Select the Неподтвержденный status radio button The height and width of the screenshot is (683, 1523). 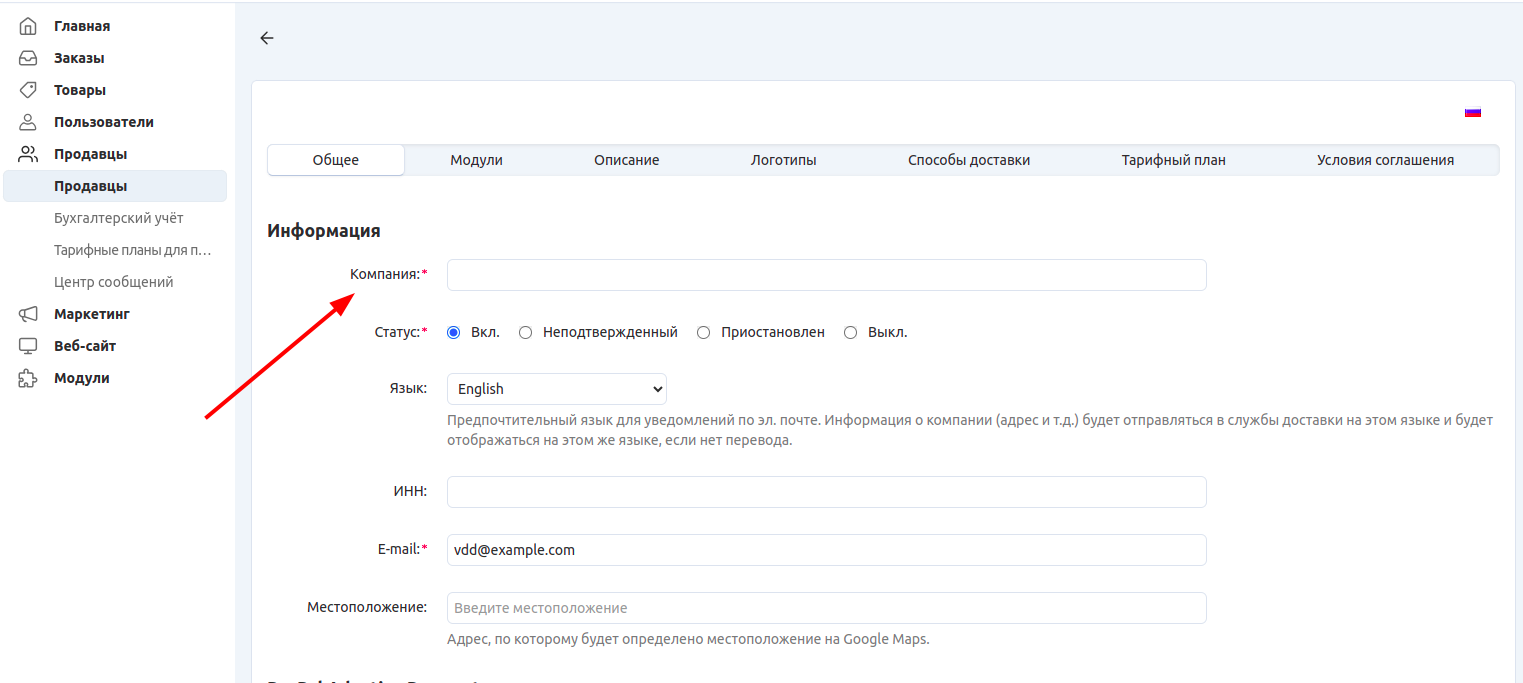526,333
